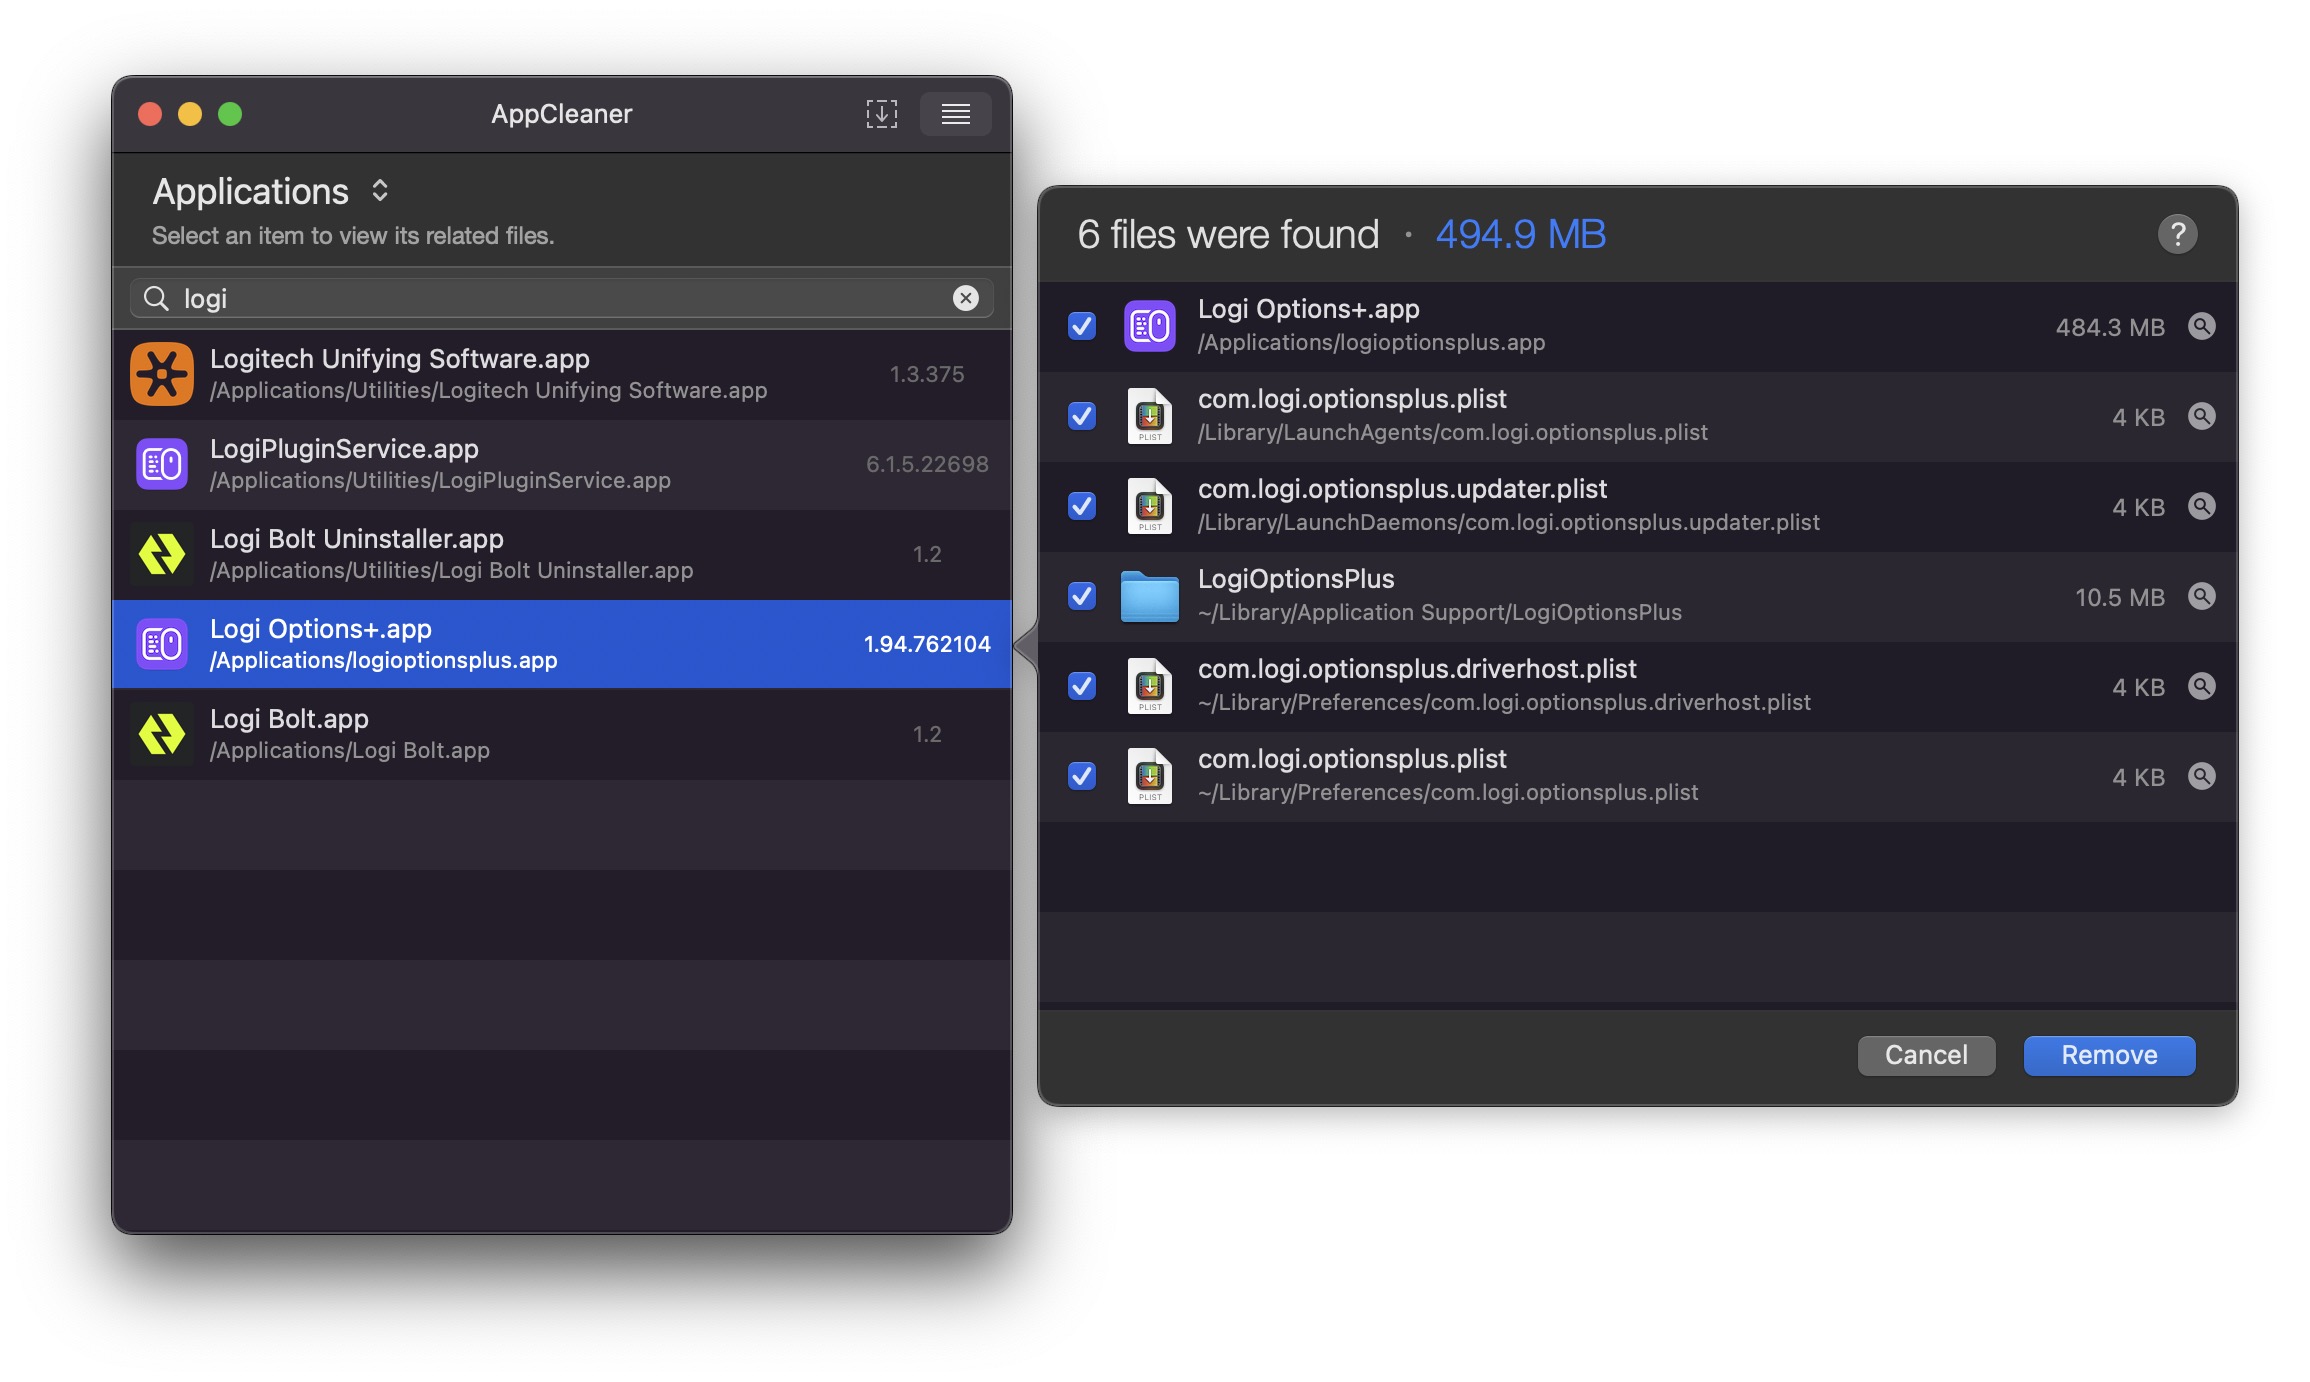Reveal Logi Options+.app in Finder via magnifier
The height and width of the screenshot is (1382, 2310).
point(2201,326)
